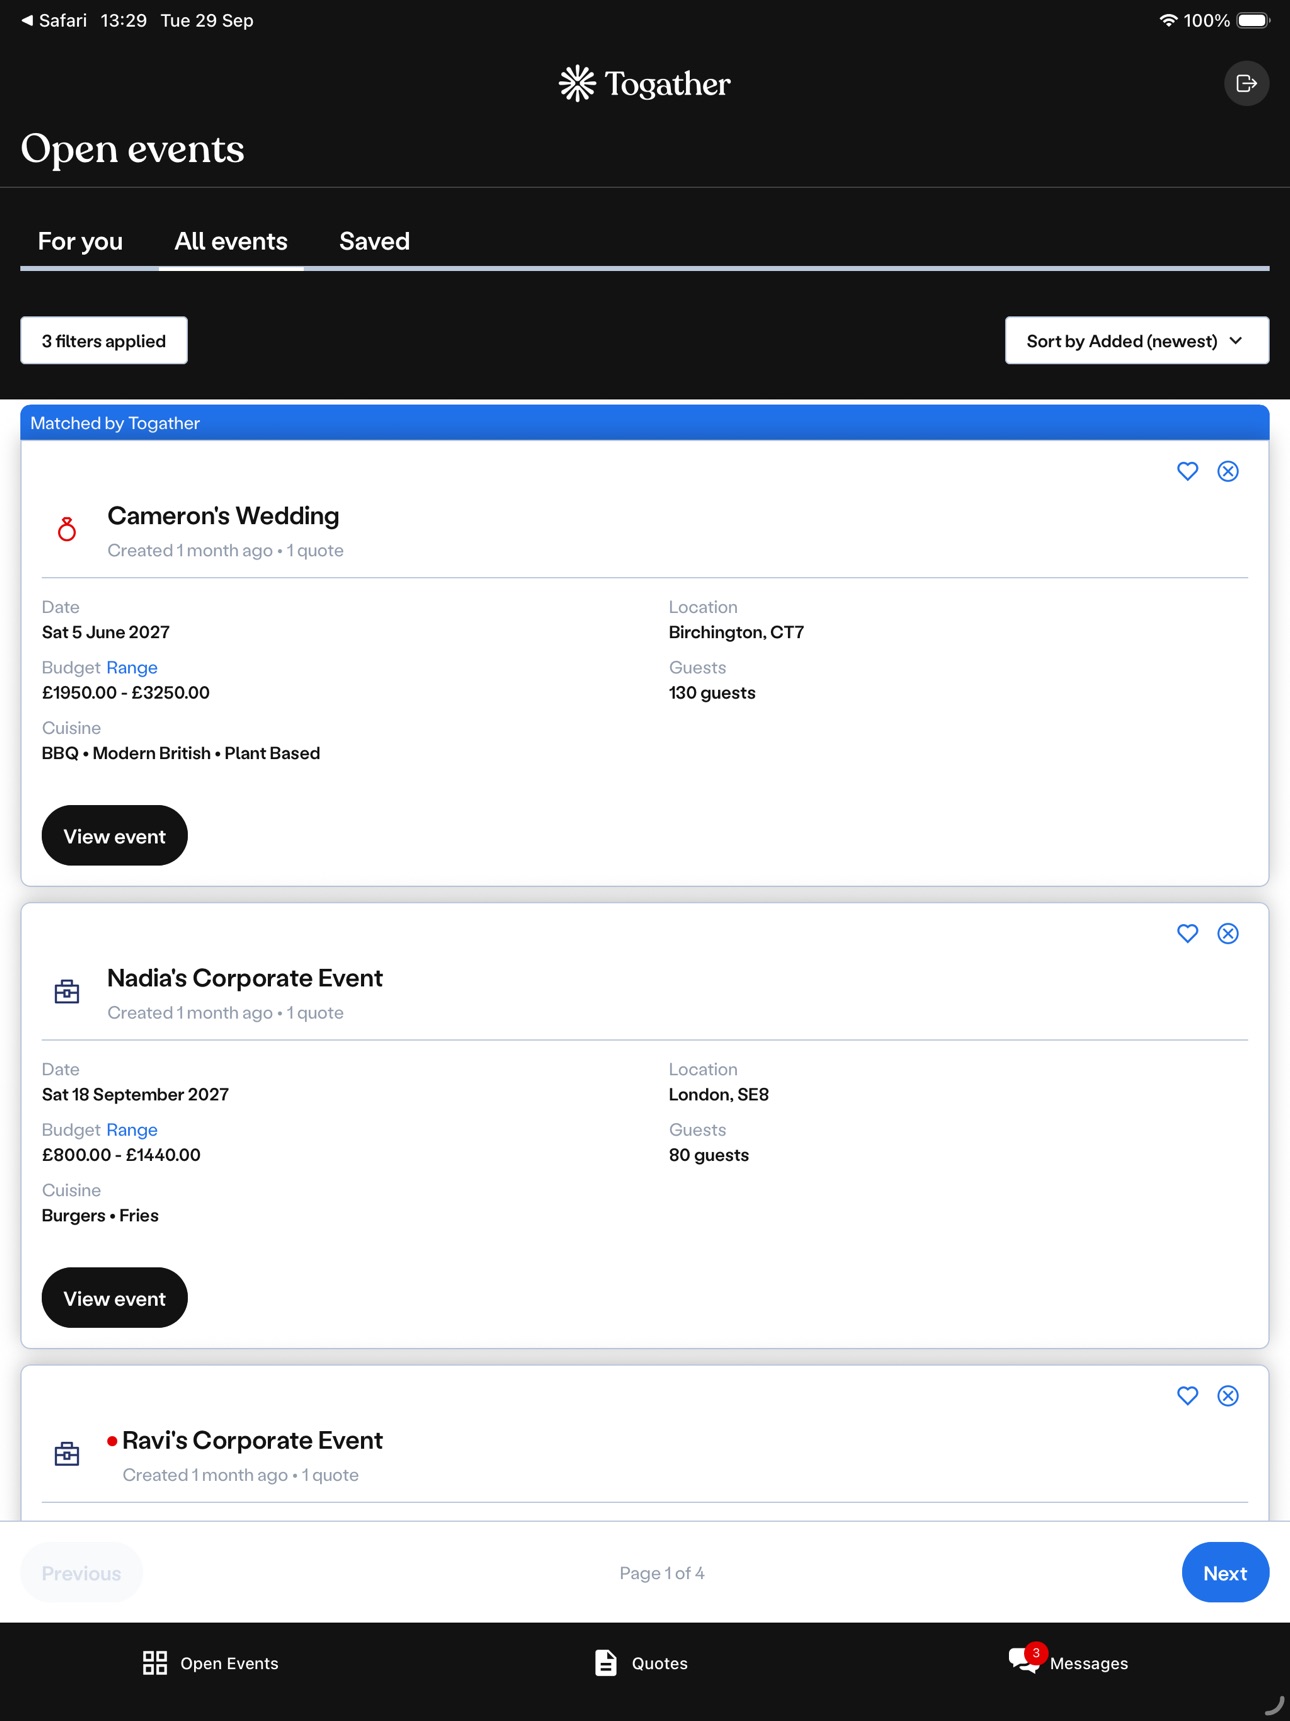Click the Togather logo
1290x1721 pixels.
pos(645,84)
